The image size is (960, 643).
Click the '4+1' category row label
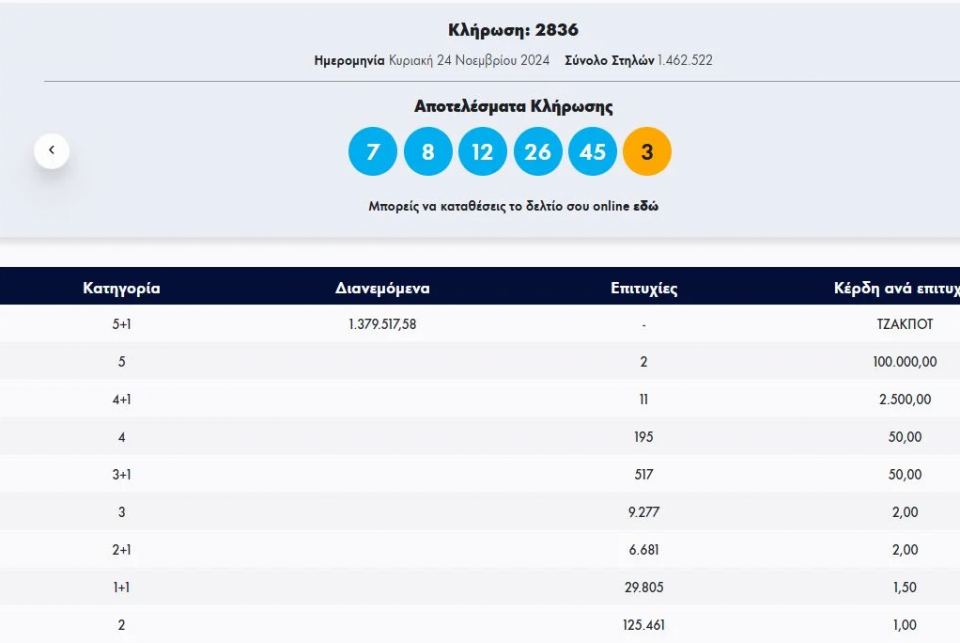(x=121, y=399)
